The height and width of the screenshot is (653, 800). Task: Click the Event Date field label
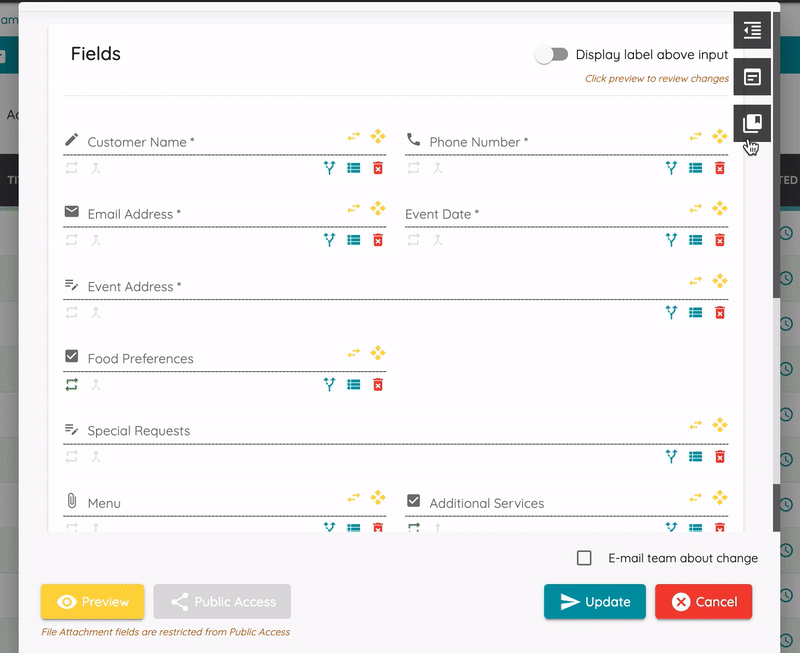pyautogui.click(x=442, y=214)
